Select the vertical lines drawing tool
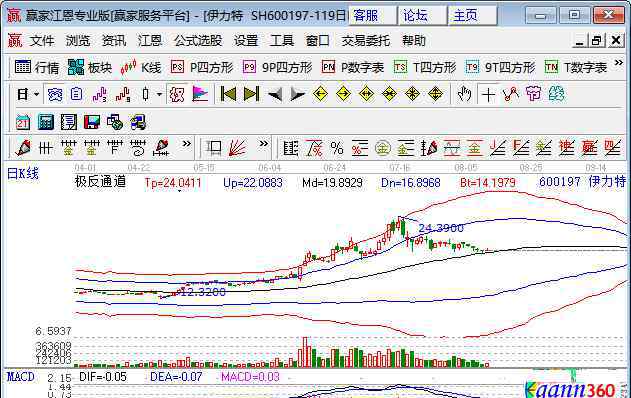The image size is (631, 398). click(x=45, y=148)
